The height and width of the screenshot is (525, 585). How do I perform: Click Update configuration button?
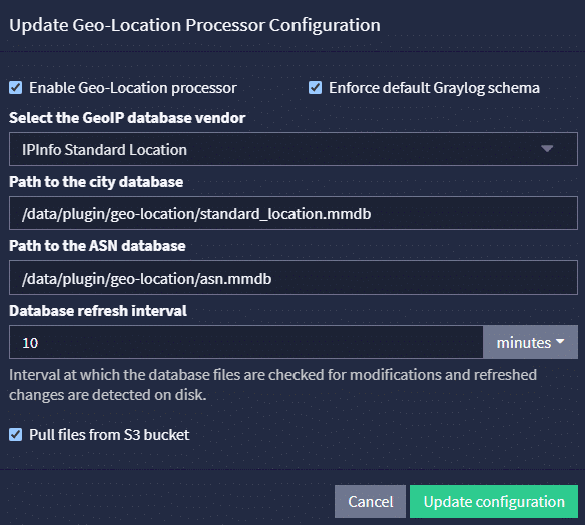(494, 501)
